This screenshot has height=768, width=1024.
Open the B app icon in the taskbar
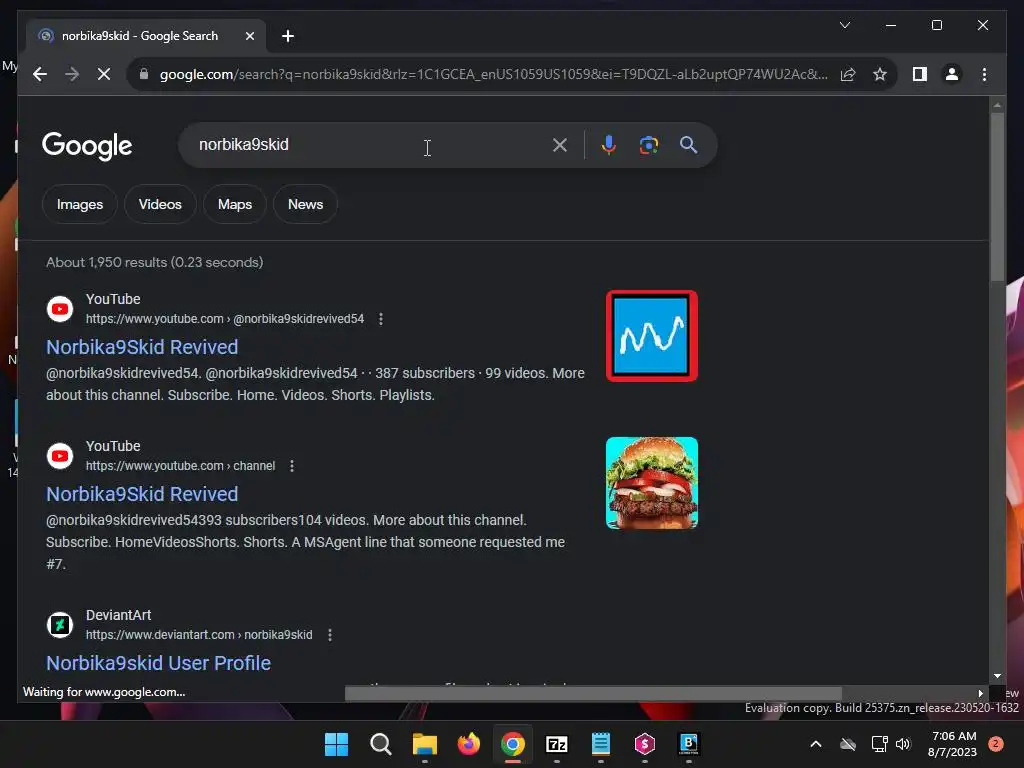688,744
